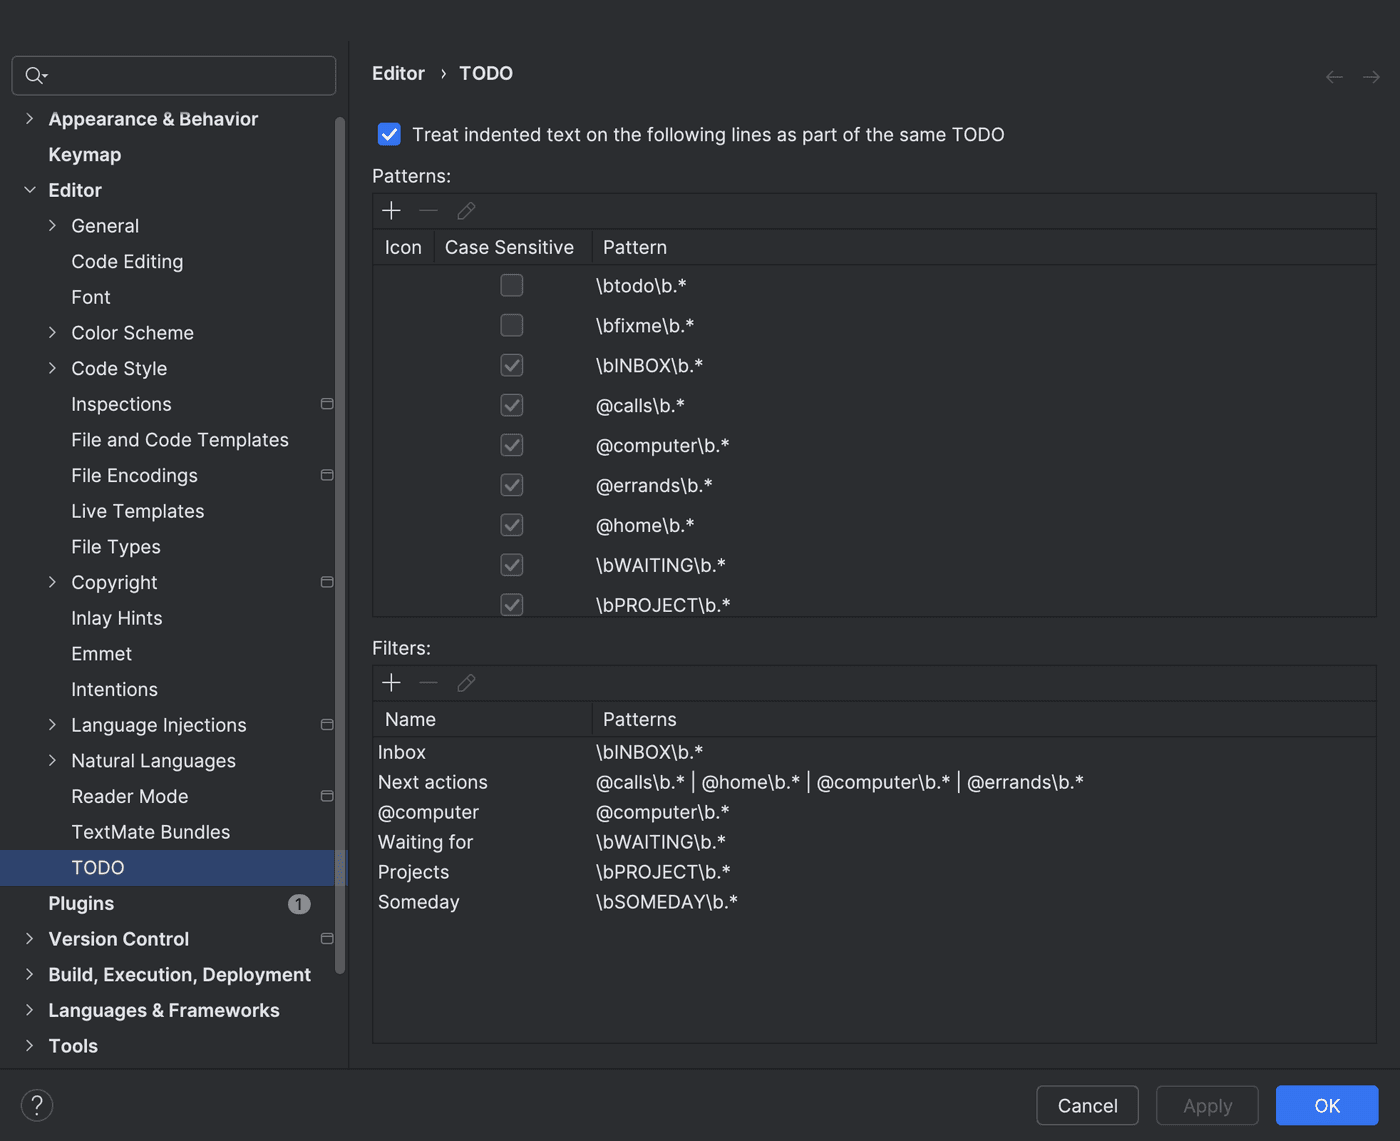Open the Keymap settings page

click(x=85, y=155)
